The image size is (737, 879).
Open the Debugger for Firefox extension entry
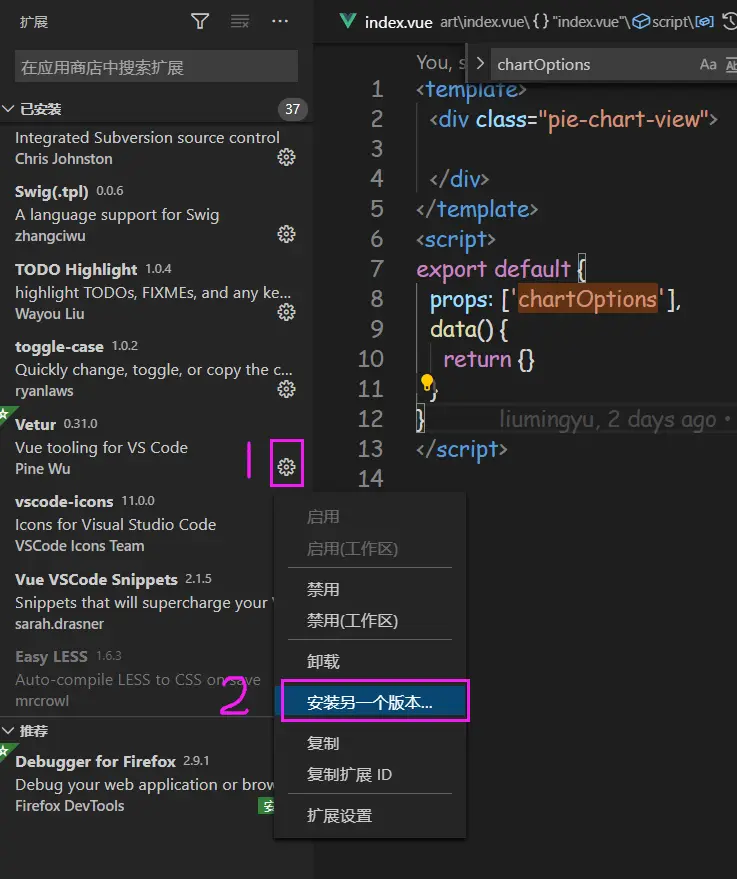point(137,783)
